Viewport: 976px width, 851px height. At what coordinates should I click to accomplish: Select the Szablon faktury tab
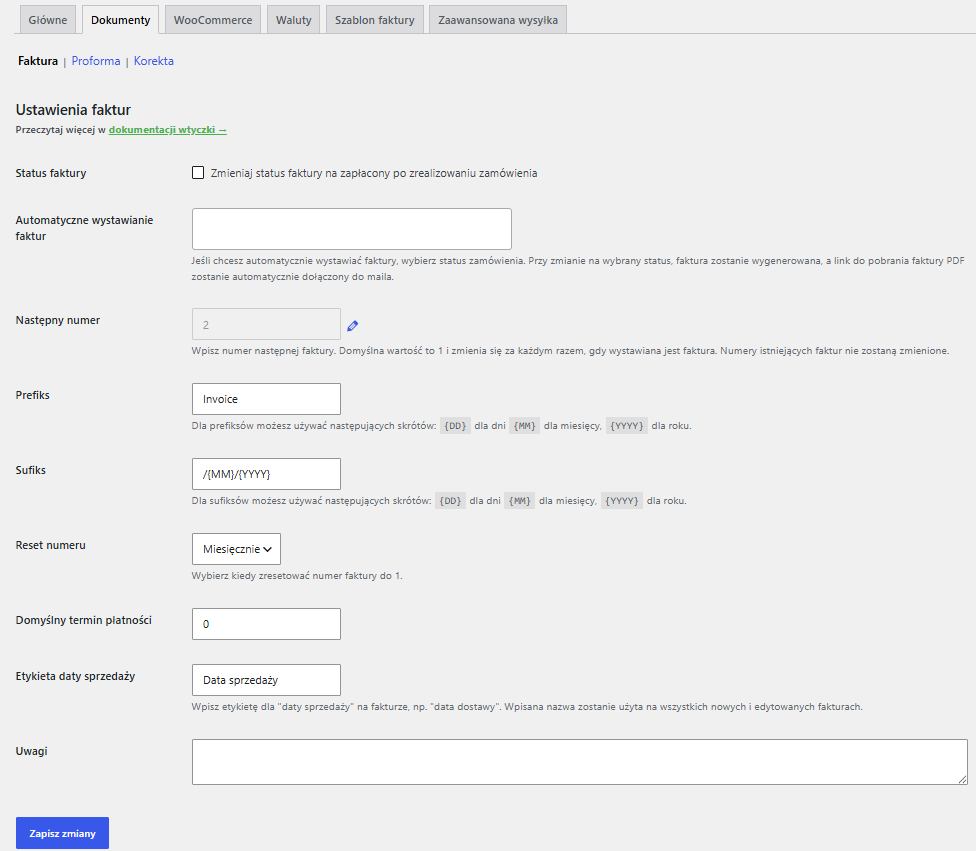(x=375, y=20)
